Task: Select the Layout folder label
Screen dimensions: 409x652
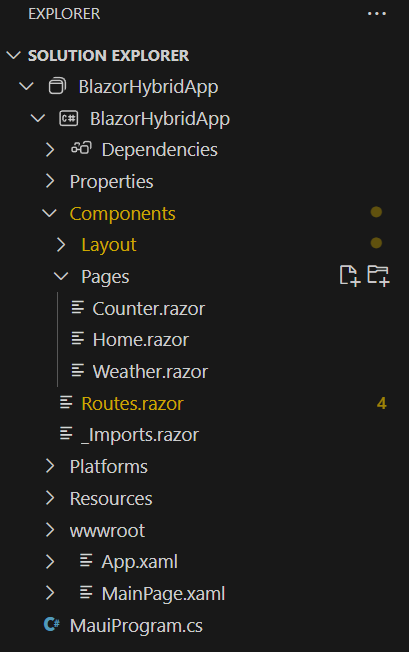Action: (x=108, y=245)
